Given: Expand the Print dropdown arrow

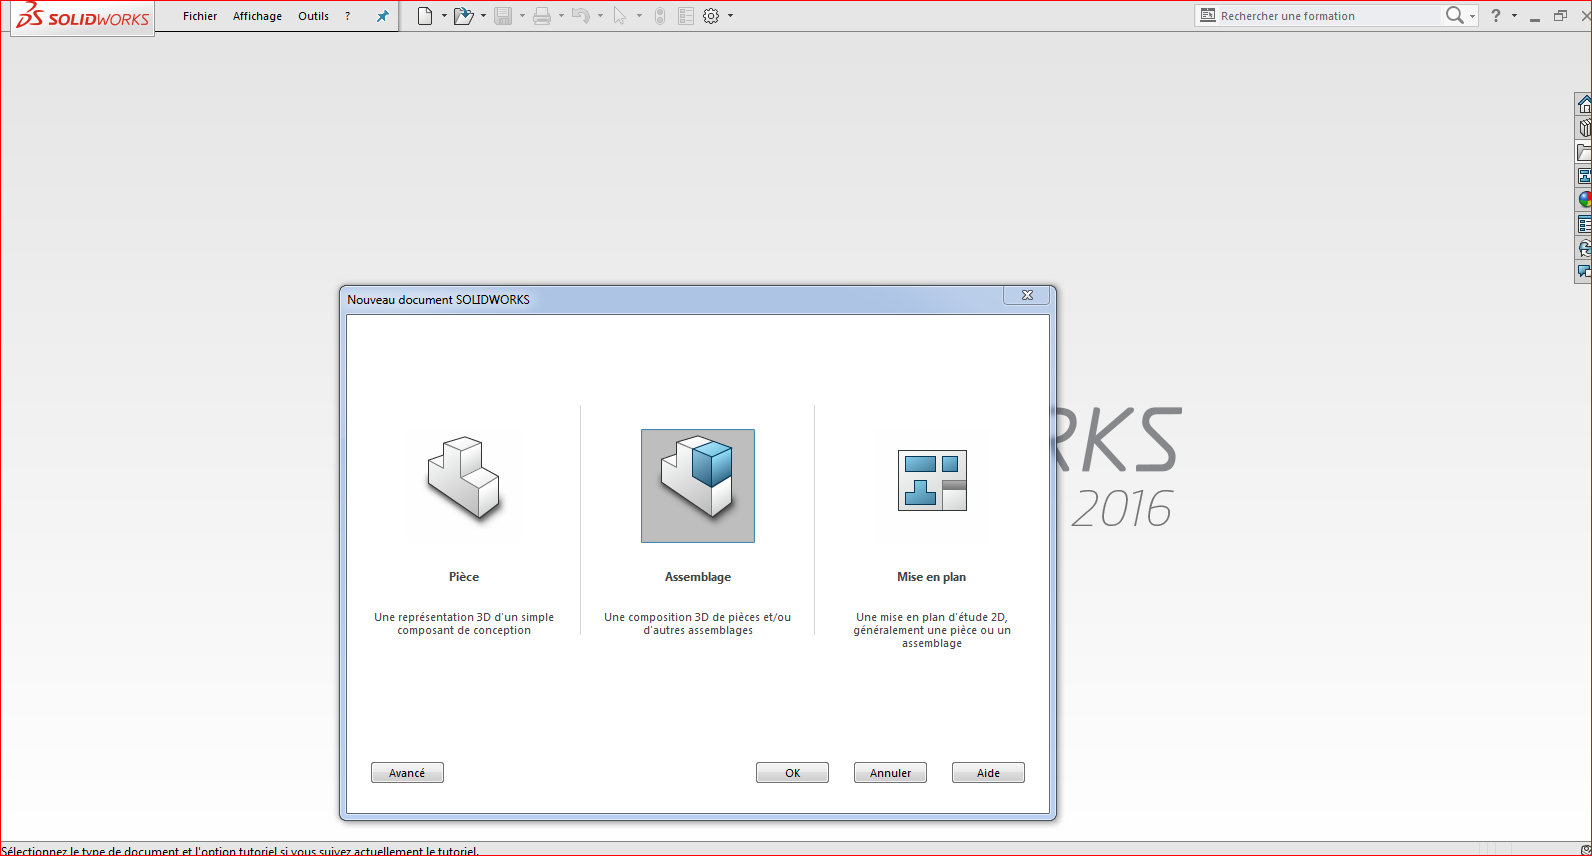Looking at the screenshot, I should point(561,16).
